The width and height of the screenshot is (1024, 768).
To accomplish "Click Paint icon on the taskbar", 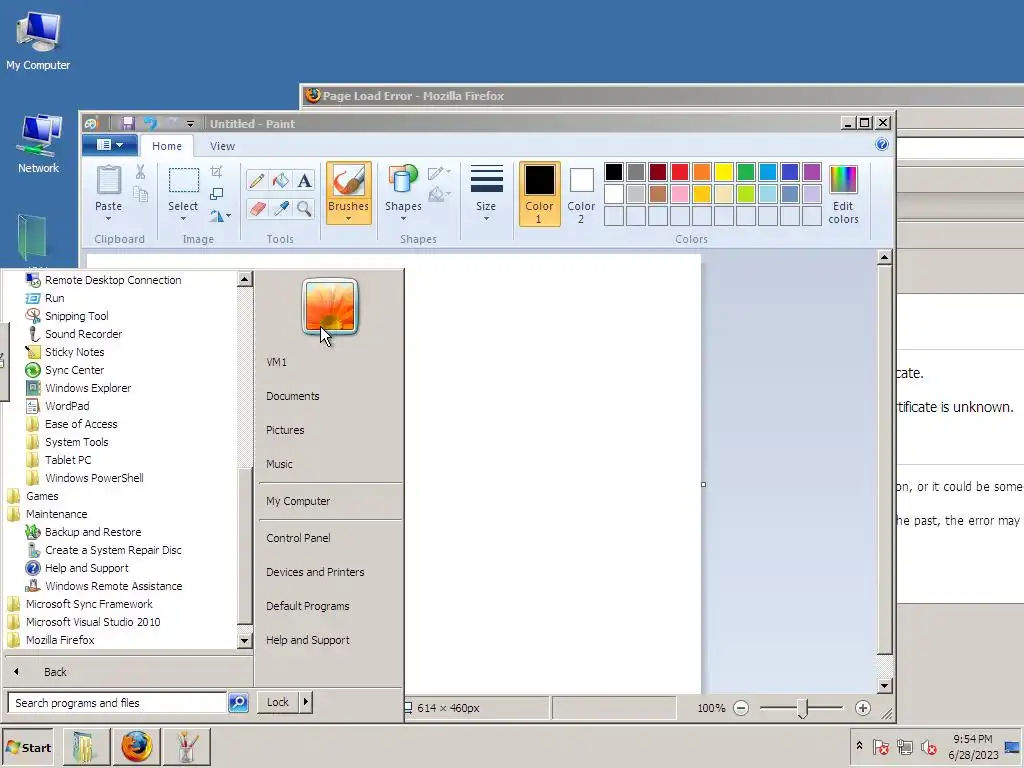I will (x=186, y=746).
